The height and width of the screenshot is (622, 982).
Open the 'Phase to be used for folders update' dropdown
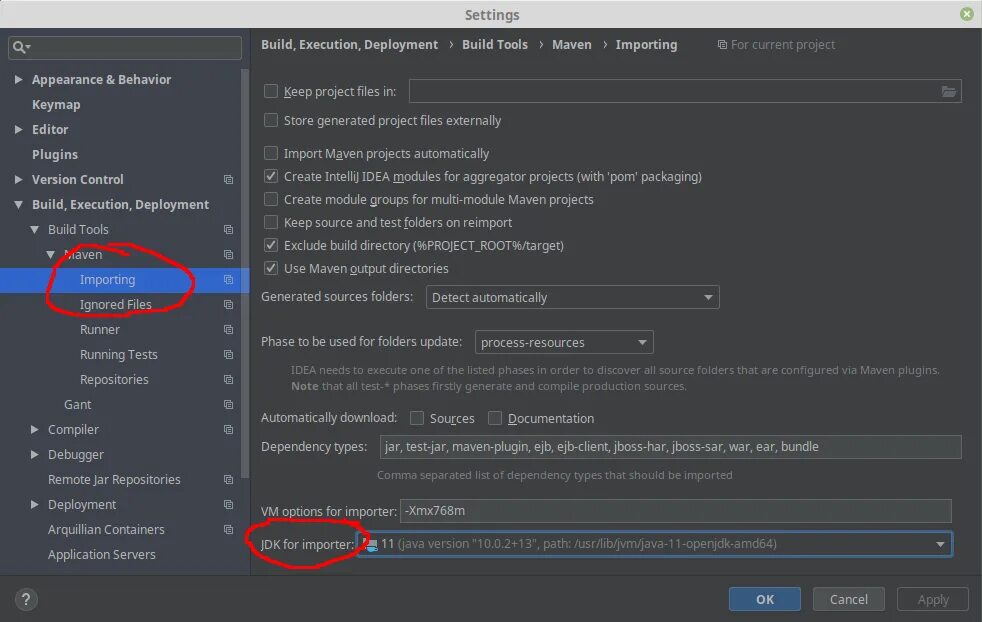tap(564, 343)
